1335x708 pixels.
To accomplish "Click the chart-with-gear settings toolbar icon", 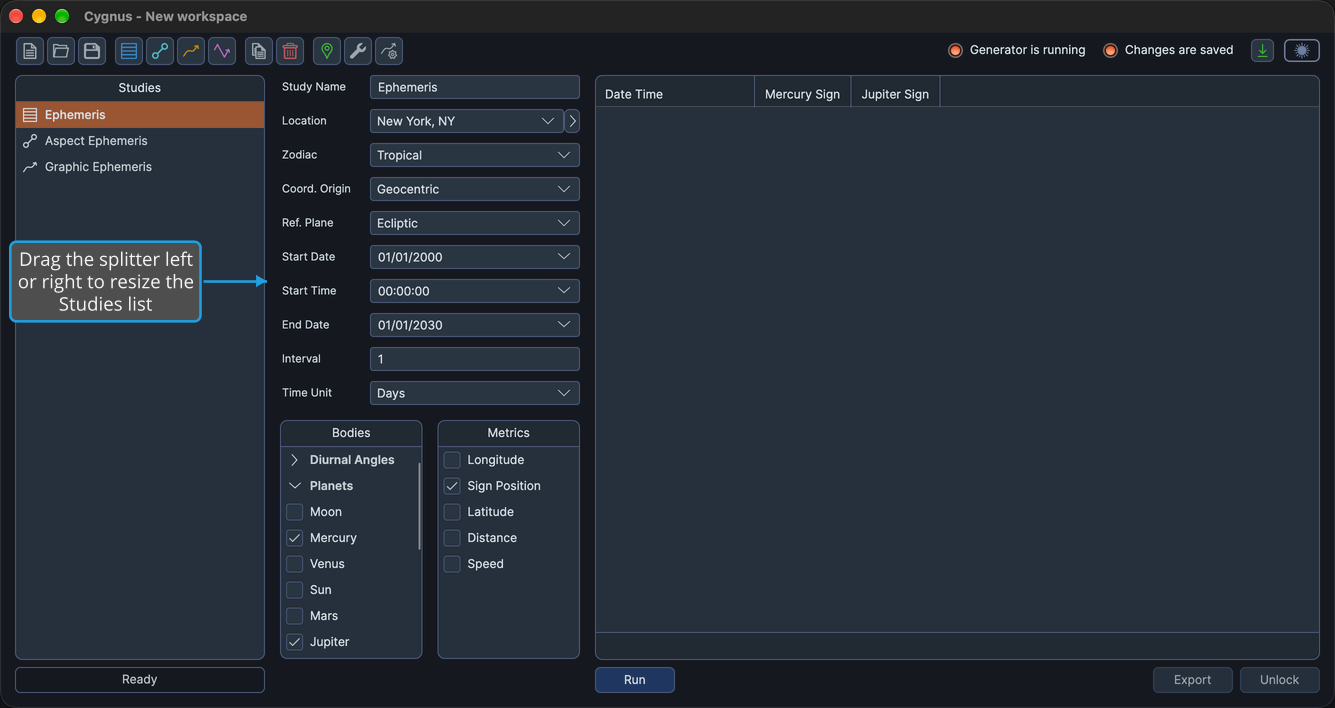I will [x=389, y=51].
